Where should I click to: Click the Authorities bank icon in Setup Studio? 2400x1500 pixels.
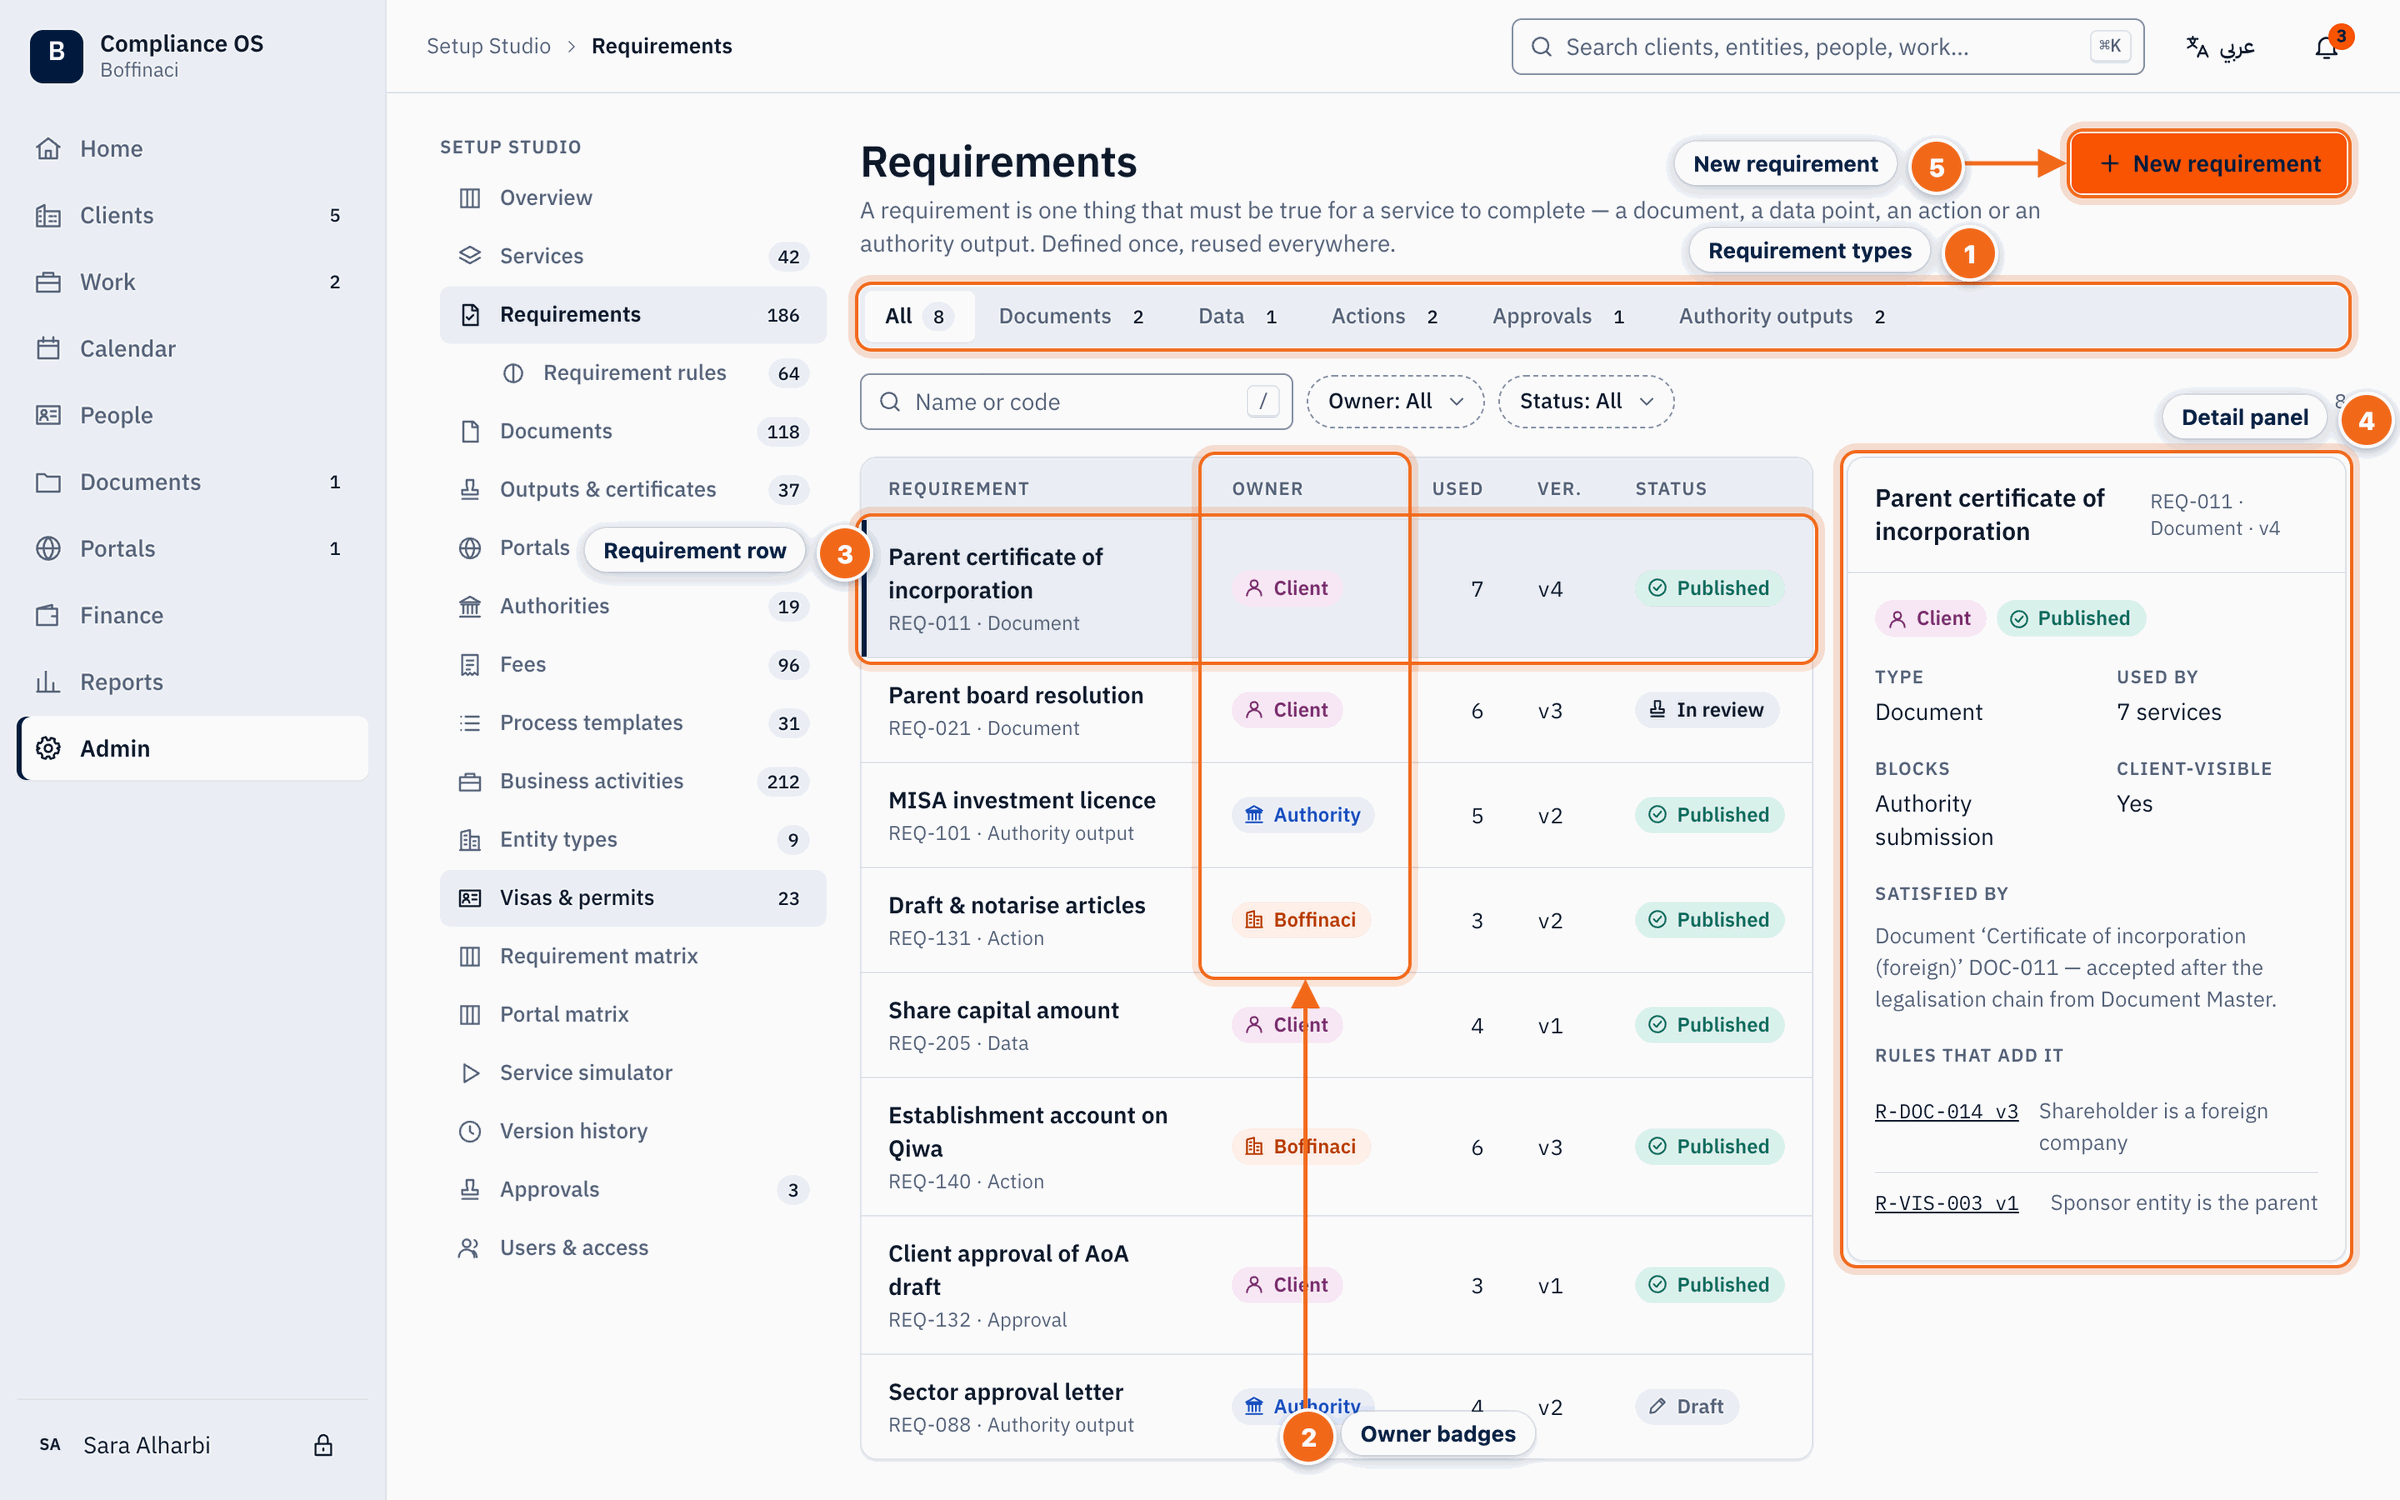point(470,606)
